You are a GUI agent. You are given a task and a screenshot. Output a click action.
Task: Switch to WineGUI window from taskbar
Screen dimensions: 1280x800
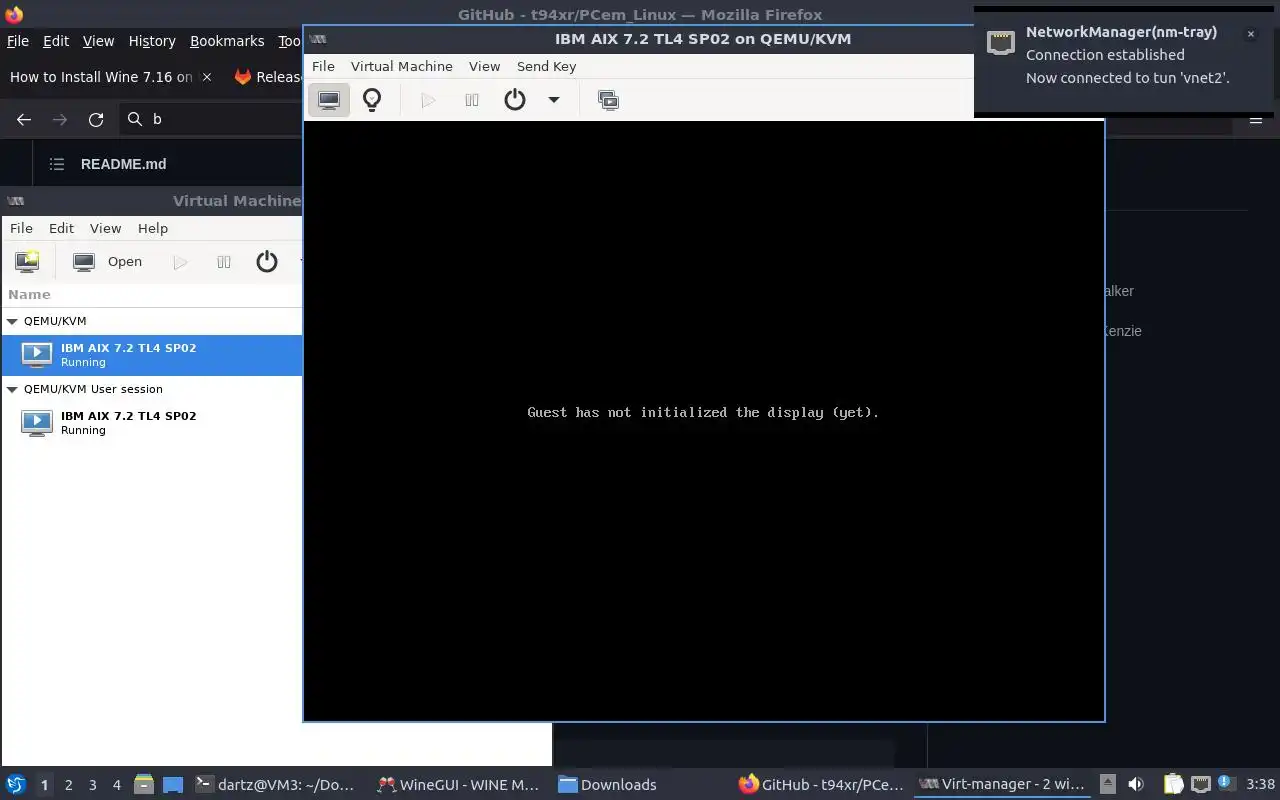(458, 785)
